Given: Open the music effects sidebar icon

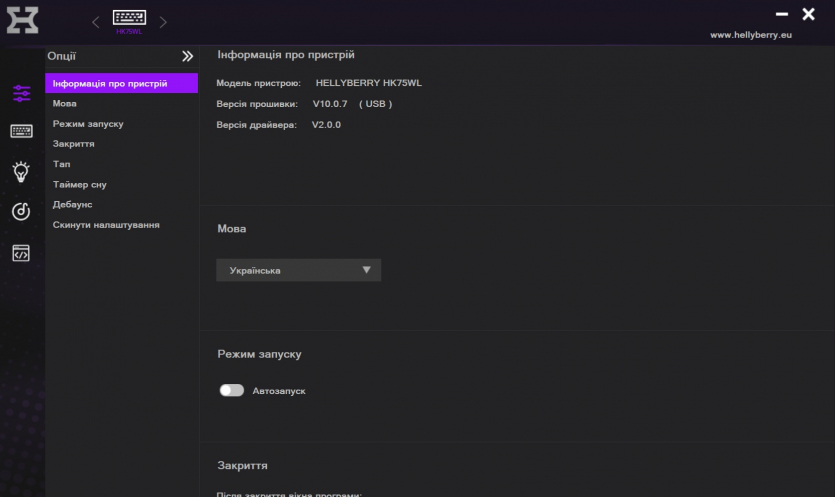Looking at the screenshot, I should 21,211.
